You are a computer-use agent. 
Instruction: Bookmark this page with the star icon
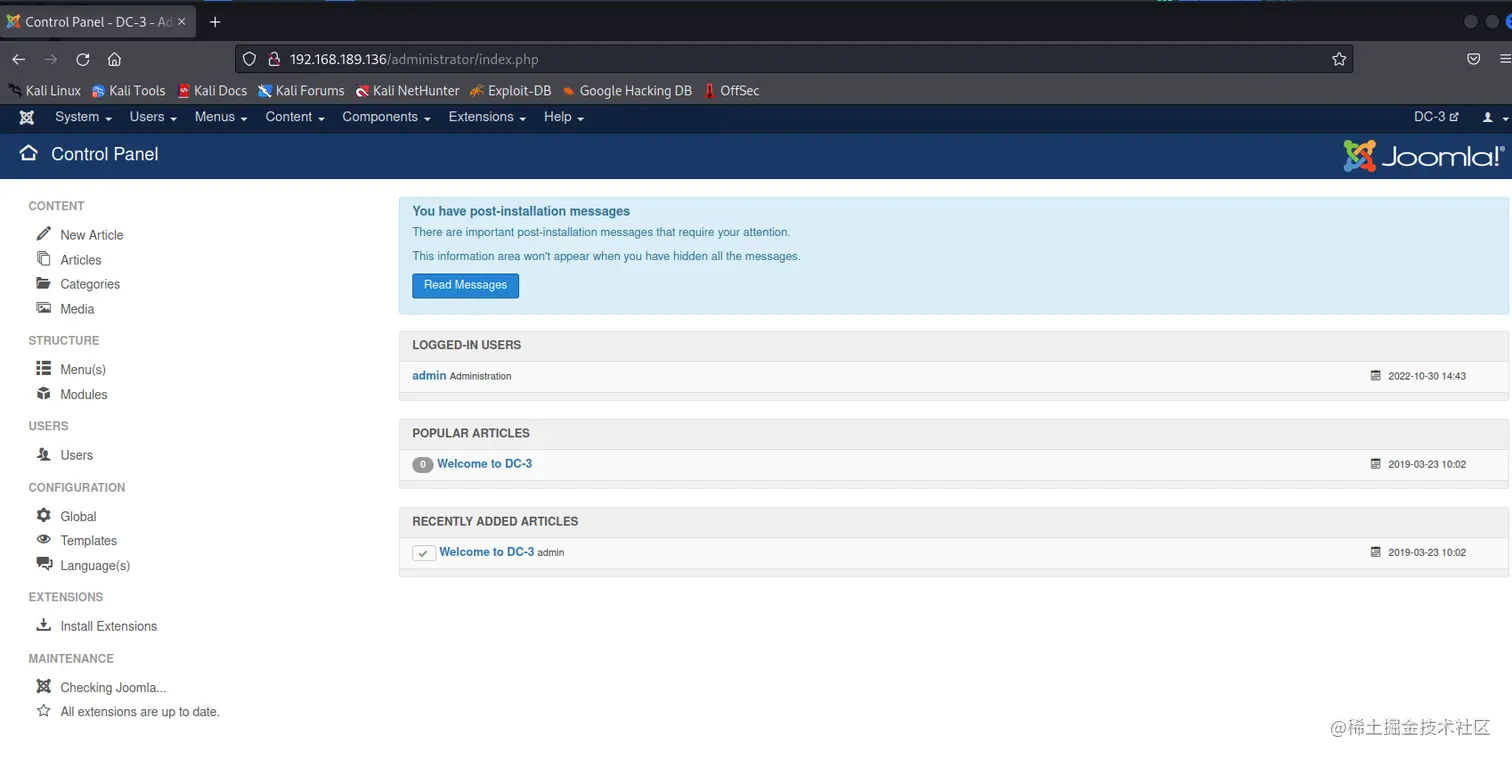pos(1339,59)
